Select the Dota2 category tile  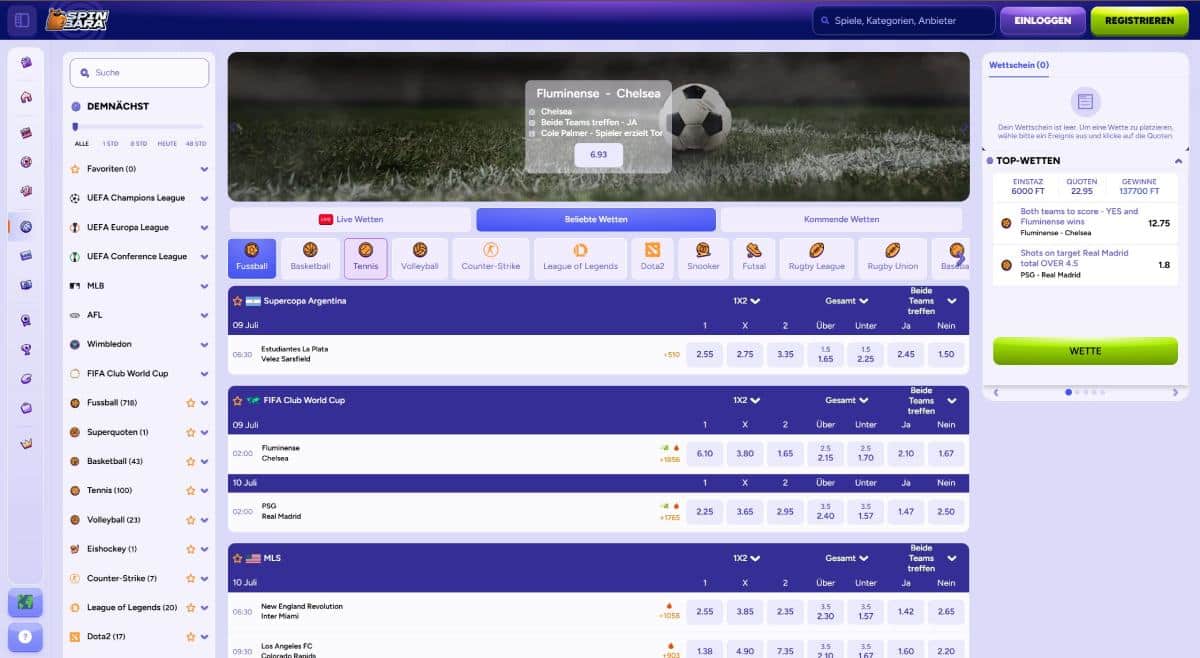tap(652, 258)
